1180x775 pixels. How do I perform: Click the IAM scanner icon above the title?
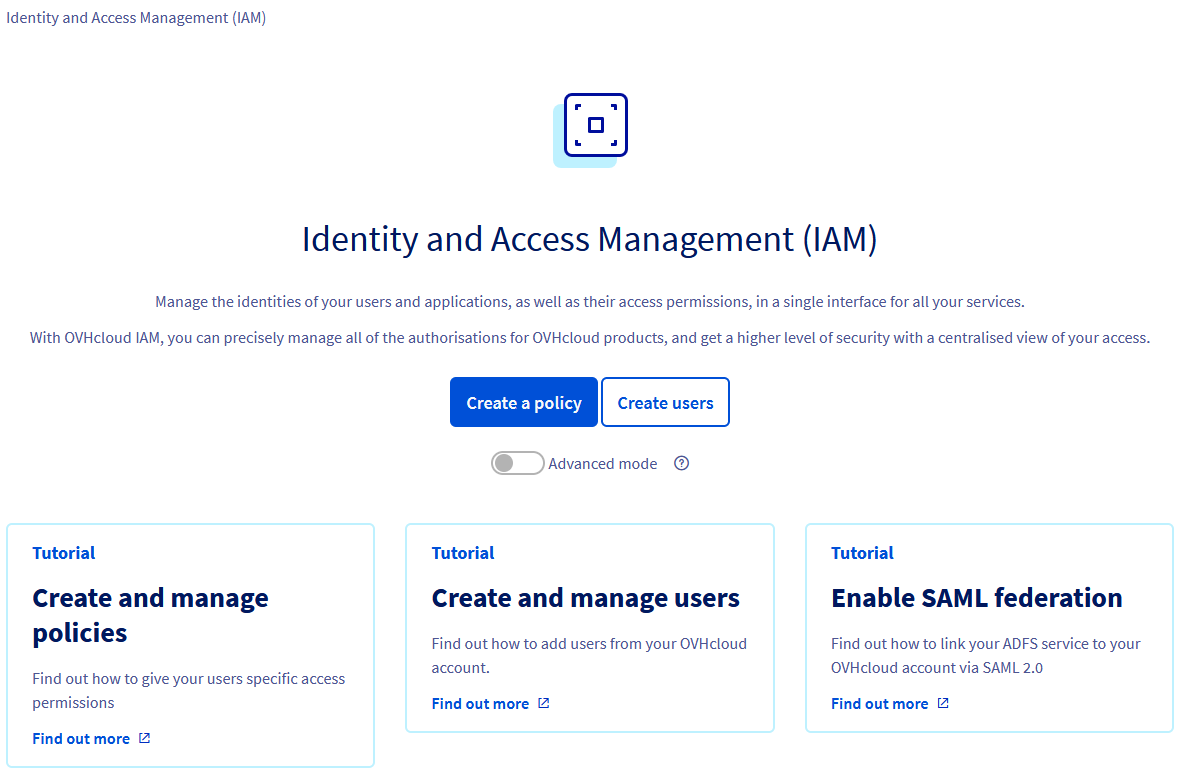click(594, 125)
